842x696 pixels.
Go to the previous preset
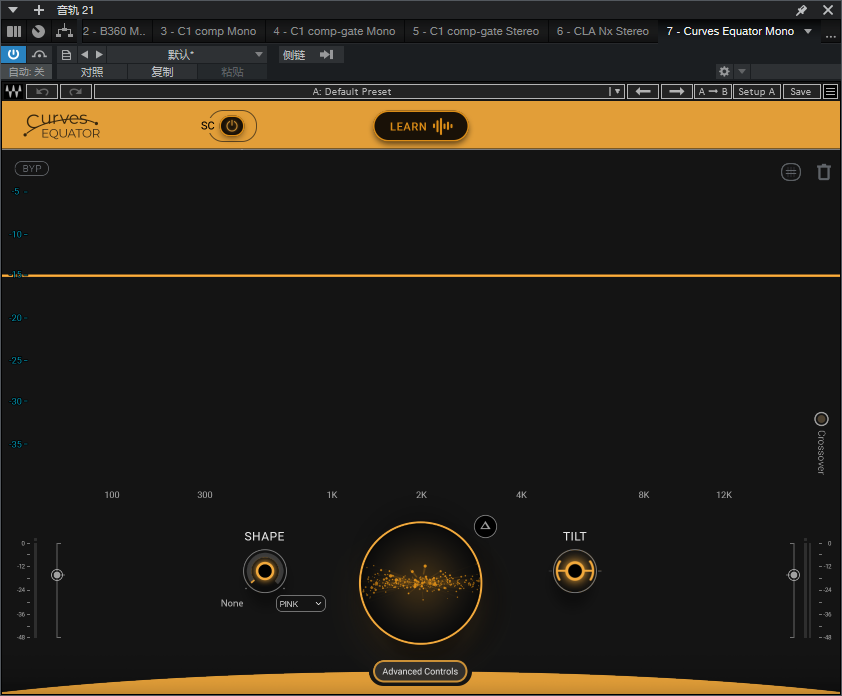coord(84,54)
